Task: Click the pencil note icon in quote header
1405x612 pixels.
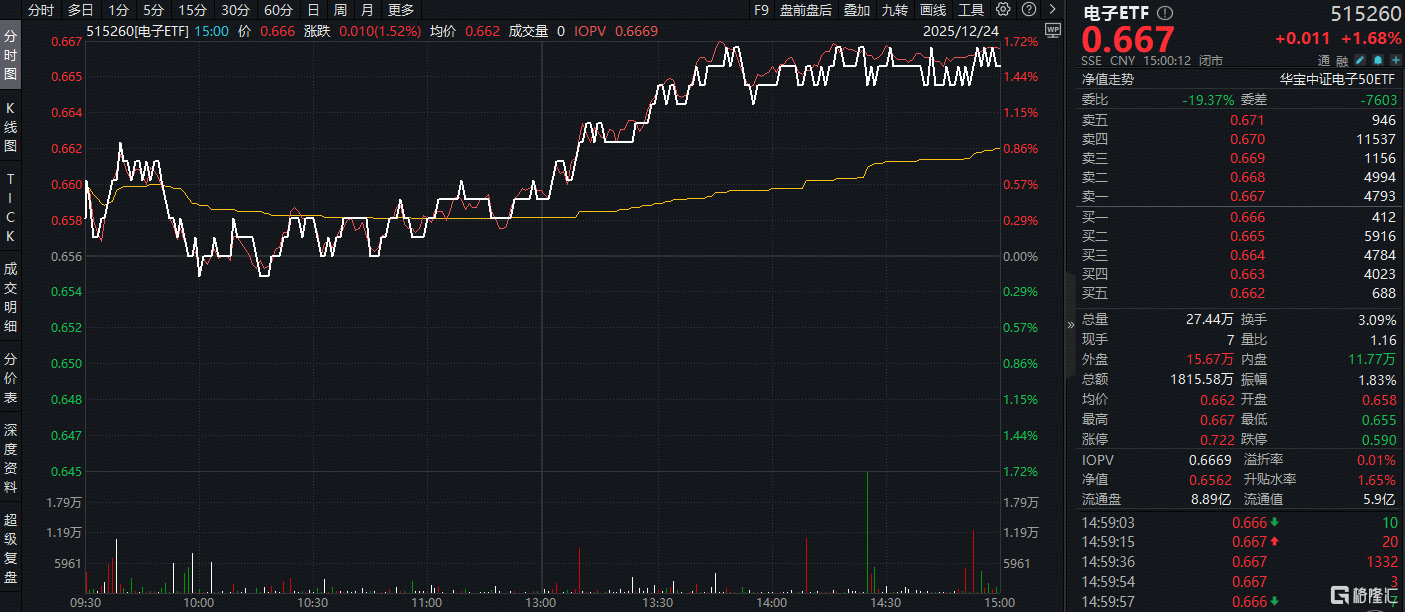Action: (x=1361, y=59)
